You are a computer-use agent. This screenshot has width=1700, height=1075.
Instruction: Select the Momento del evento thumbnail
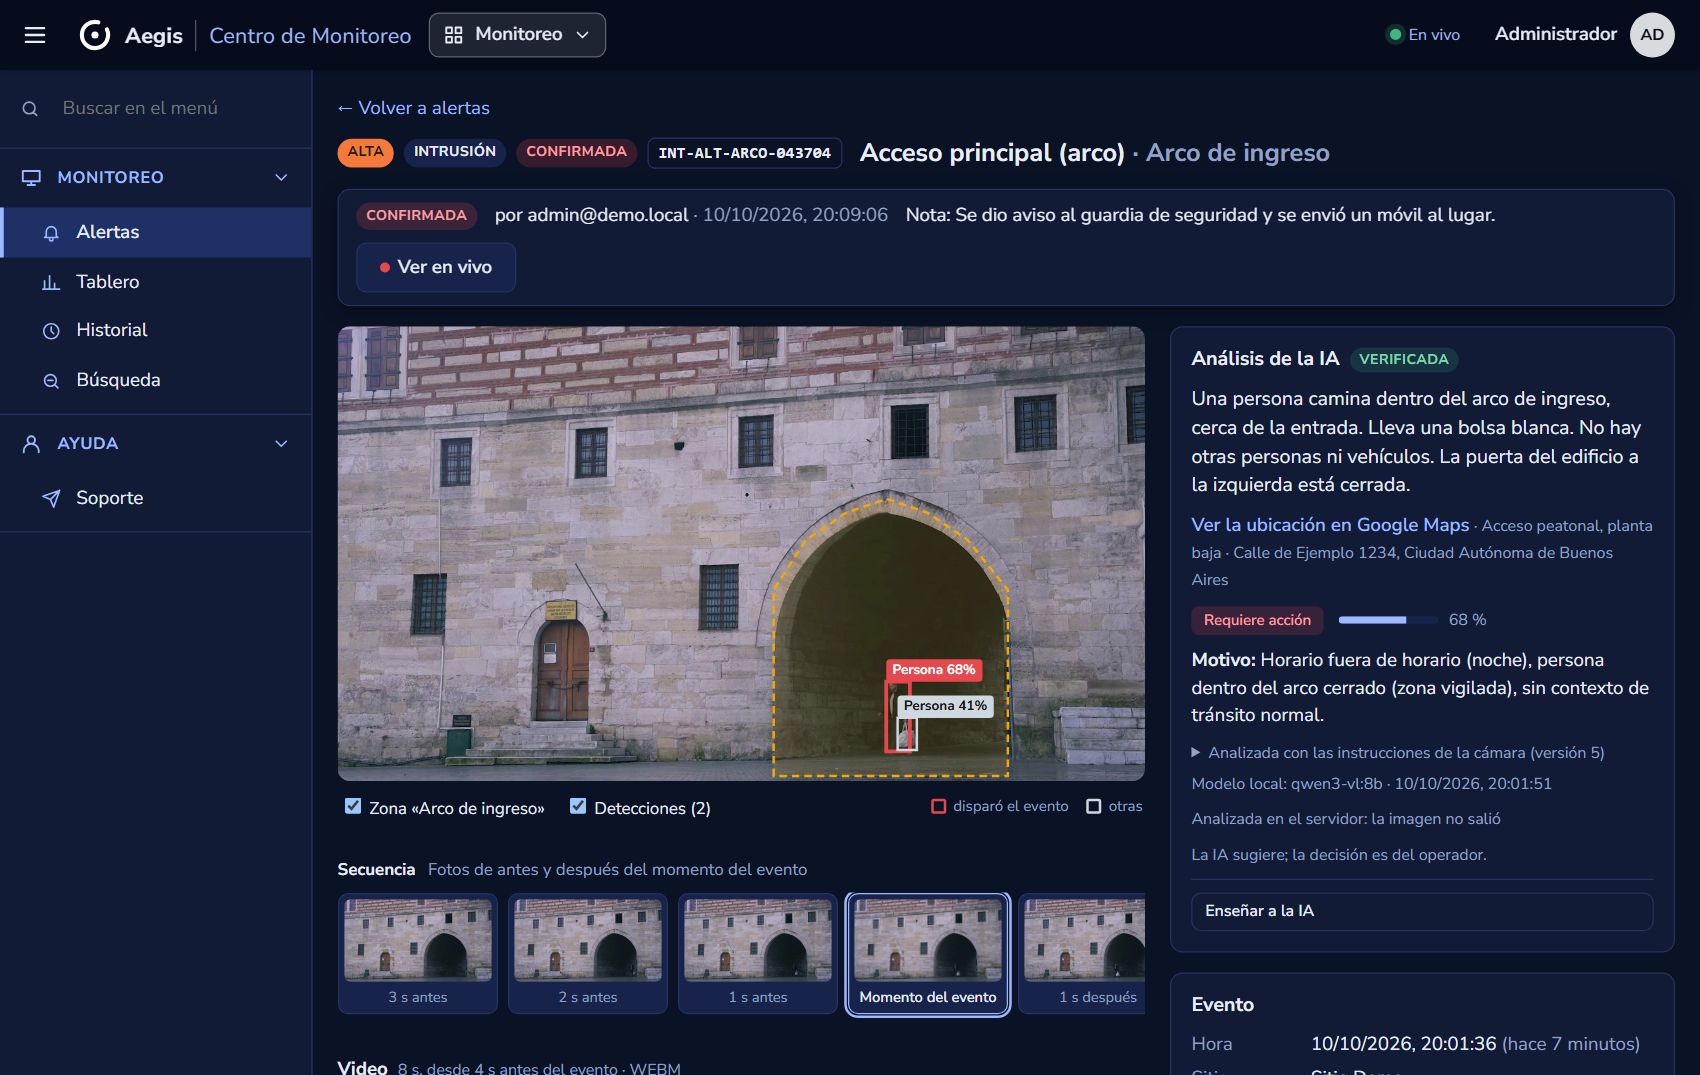coord(928,953)
